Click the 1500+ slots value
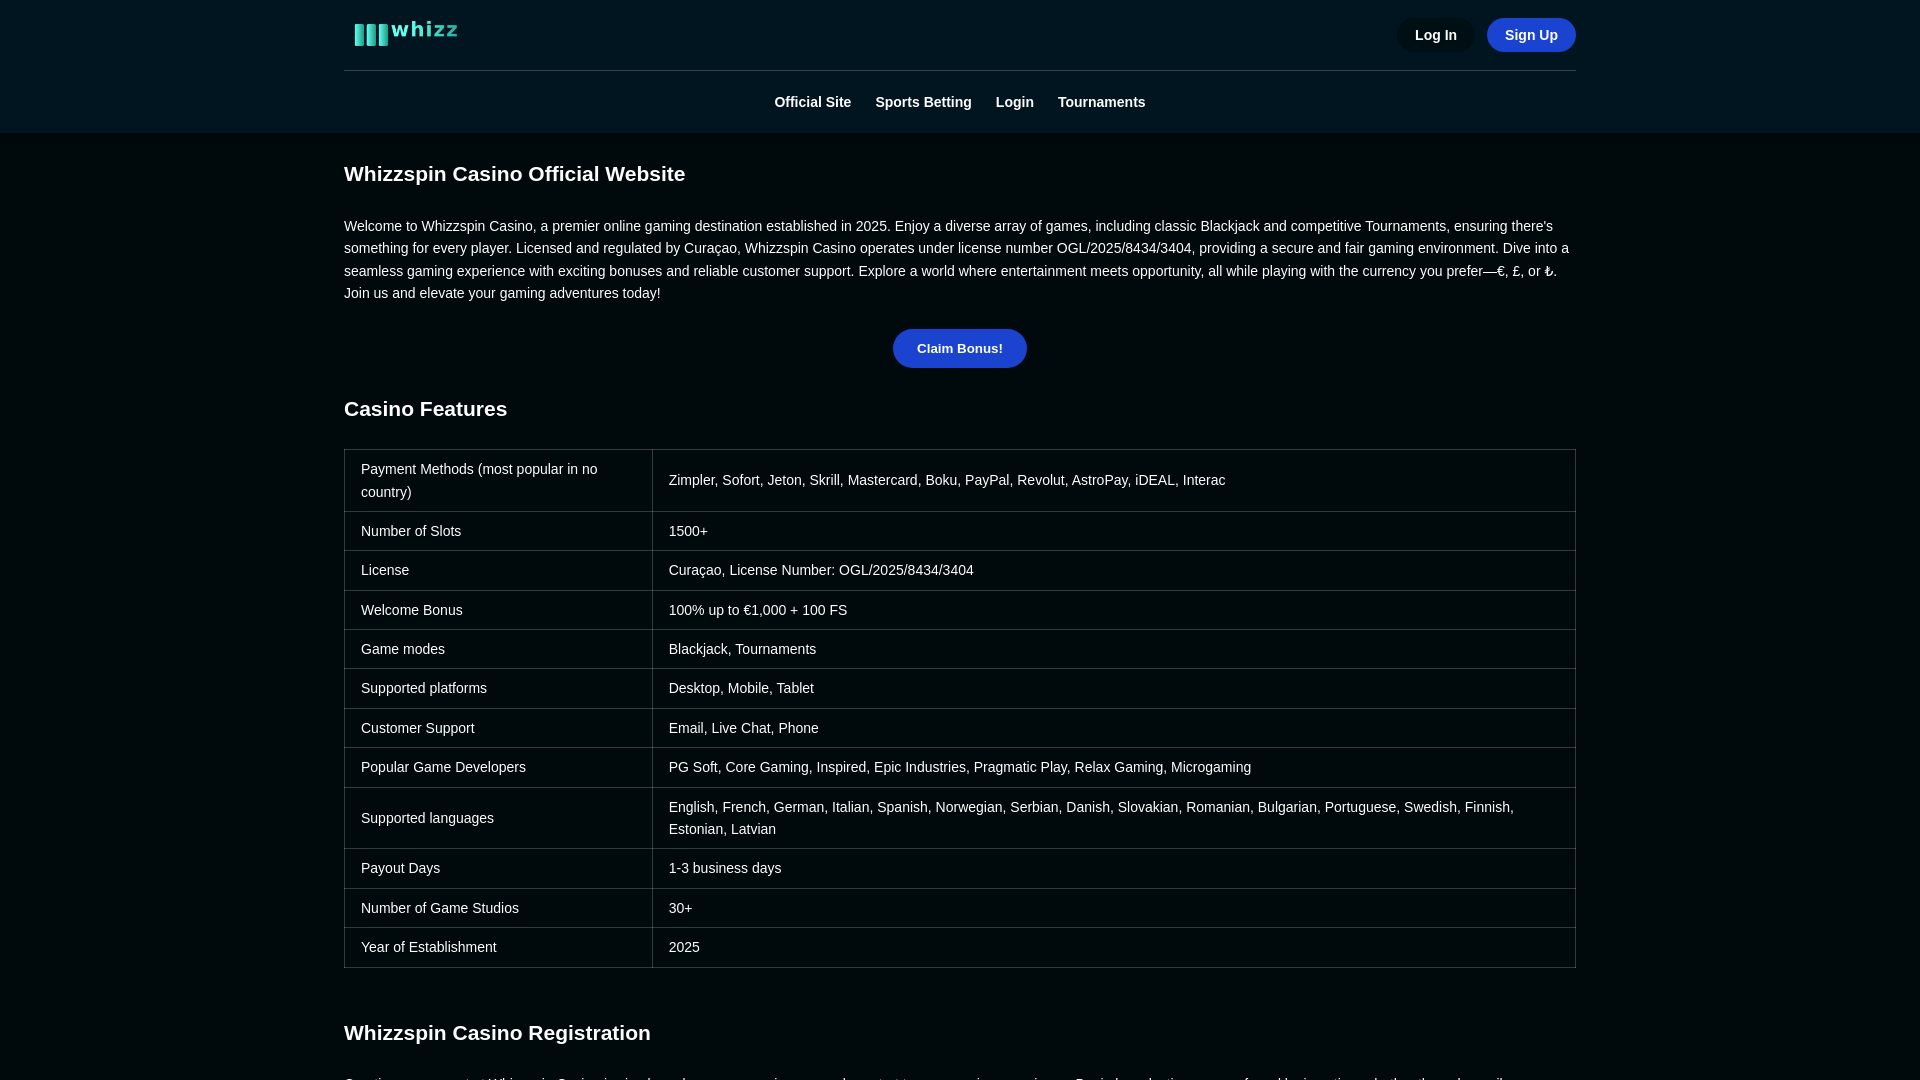The image size is (1920, 1080). (688, 531)
